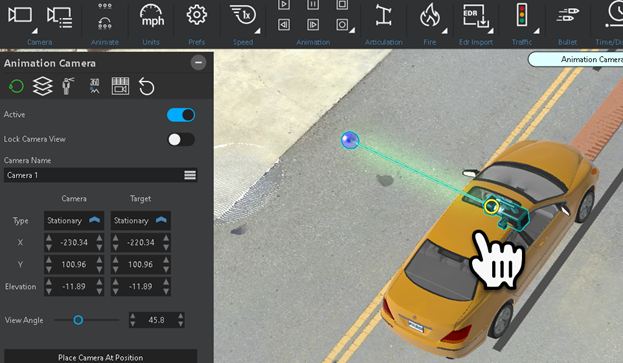Open the Units mph gauge tool
The width and height of the screenshot is (623, 363).
tap(151, 16)
